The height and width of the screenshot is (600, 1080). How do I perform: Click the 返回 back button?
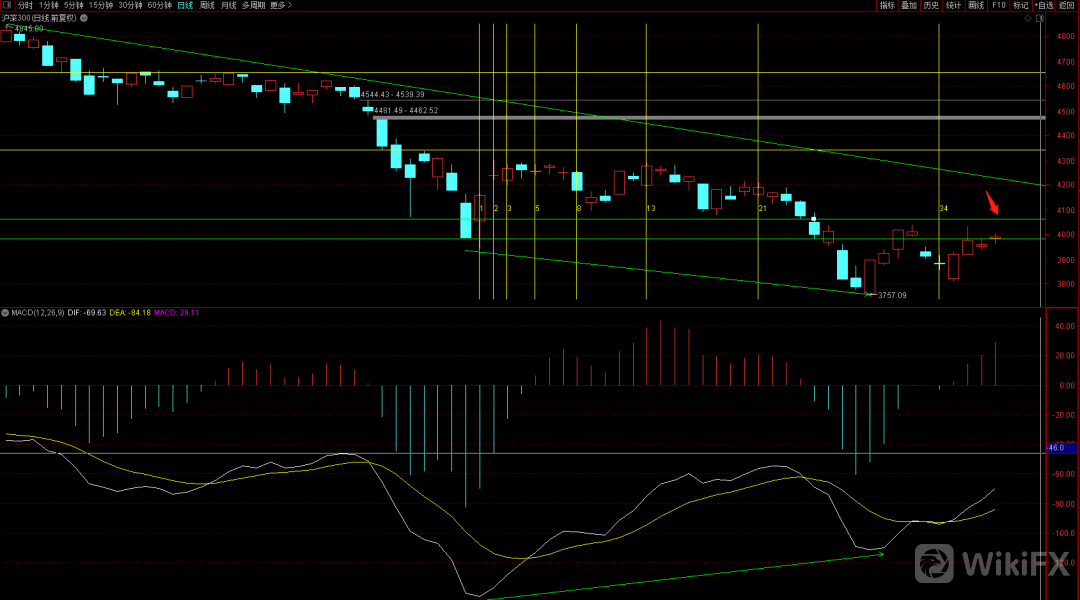coord(1067,5)
